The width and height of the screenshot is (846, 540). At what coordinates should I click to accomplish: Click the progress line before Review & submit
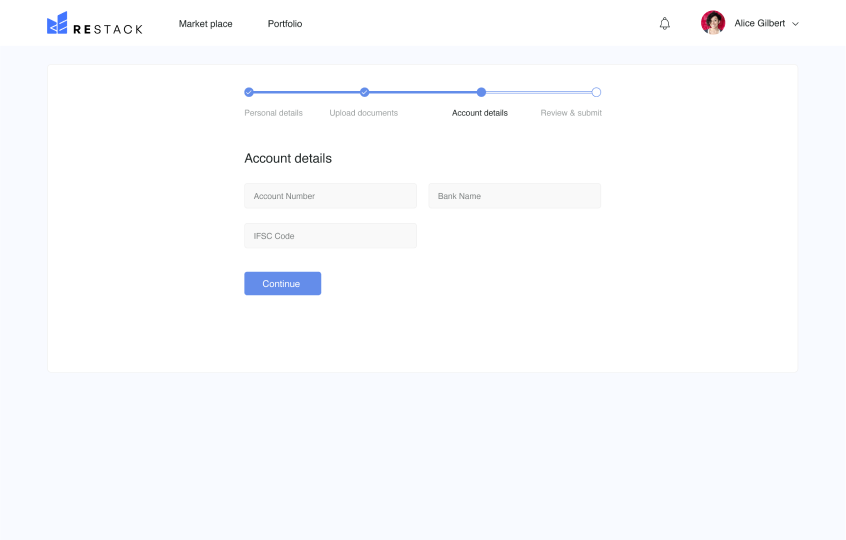point(538,92)
